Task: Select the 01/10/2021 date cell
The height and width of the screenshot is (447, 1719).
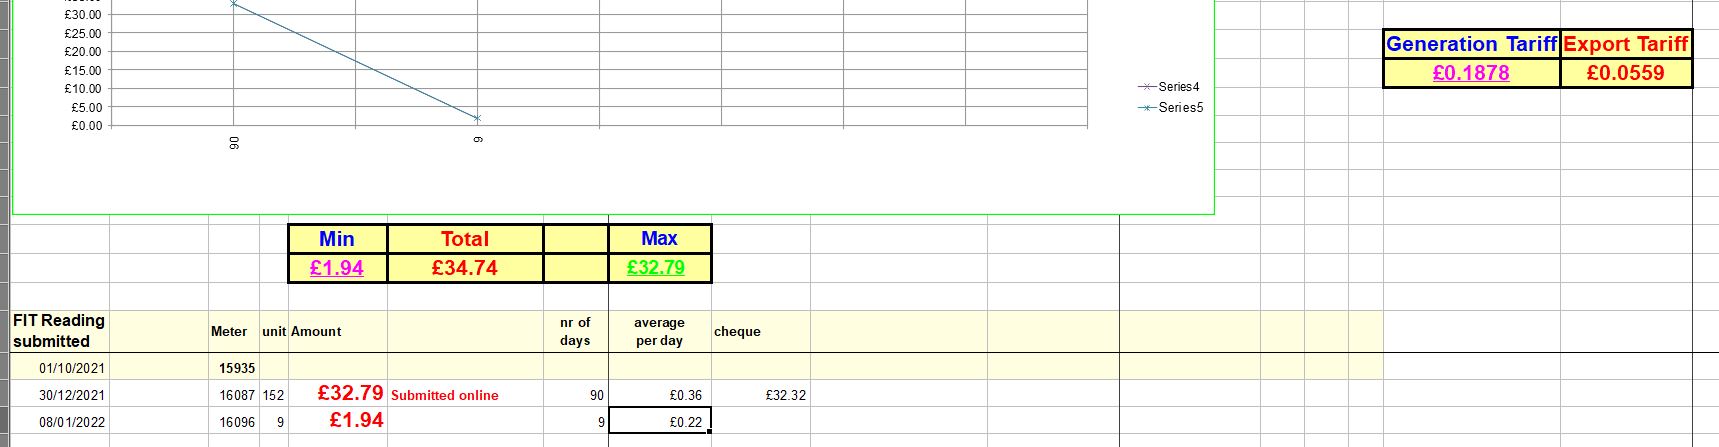Action: (71, 368)
